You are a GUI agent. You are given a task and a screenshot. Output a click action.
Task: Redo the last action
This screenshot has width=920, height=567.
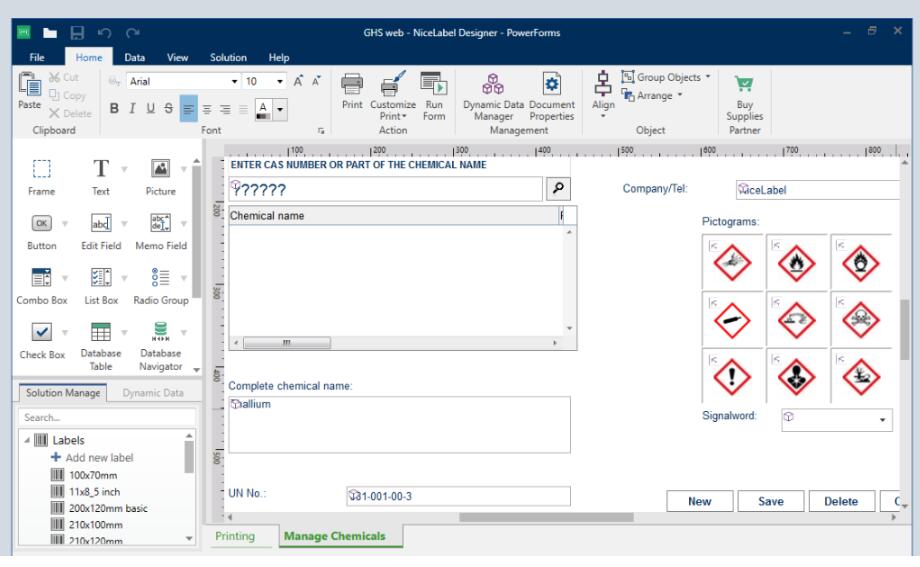[133, 33]
